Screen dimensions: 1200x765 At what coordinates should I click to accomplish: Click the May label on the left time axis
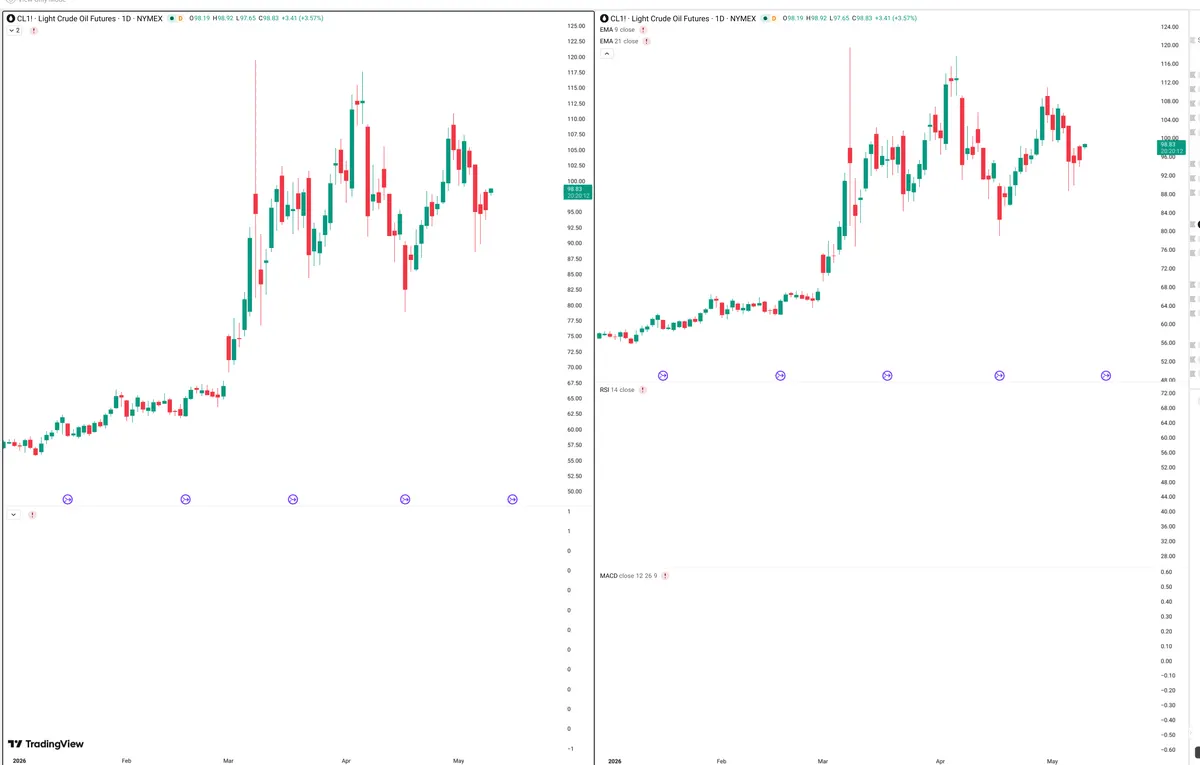[458, 761]
